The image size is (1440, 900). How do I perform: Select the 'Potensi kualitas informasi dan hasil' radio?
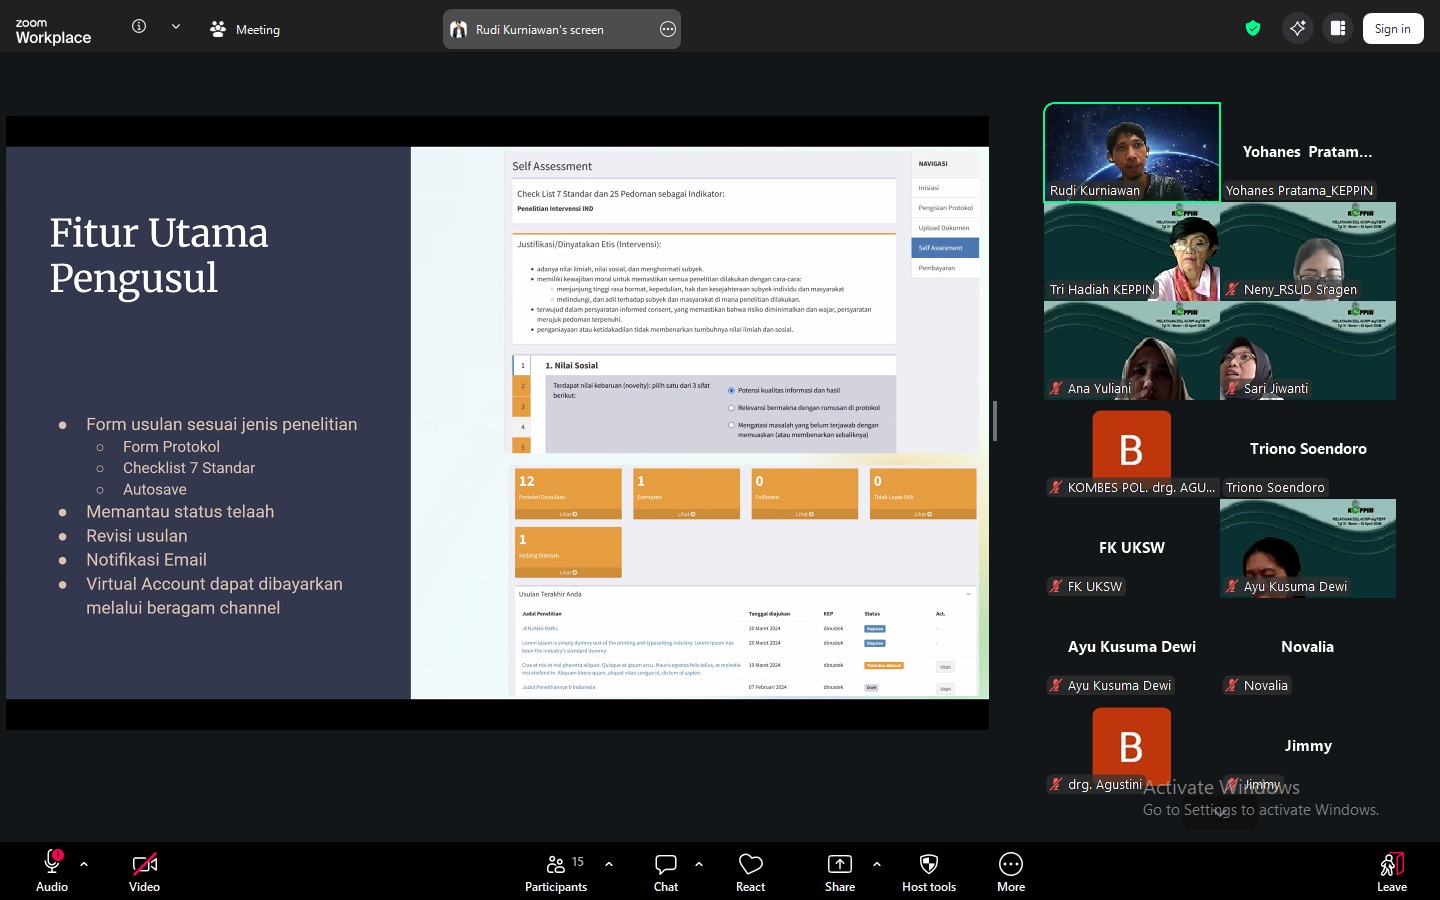731,391
